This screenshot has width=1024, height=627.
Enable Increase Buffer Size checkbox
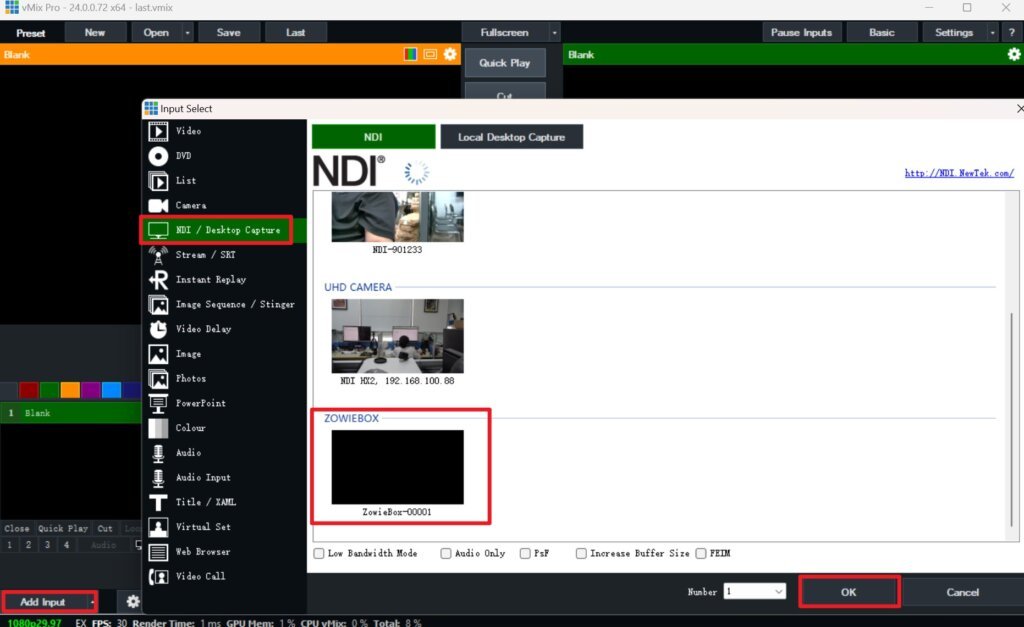click(x=581, y=553)
